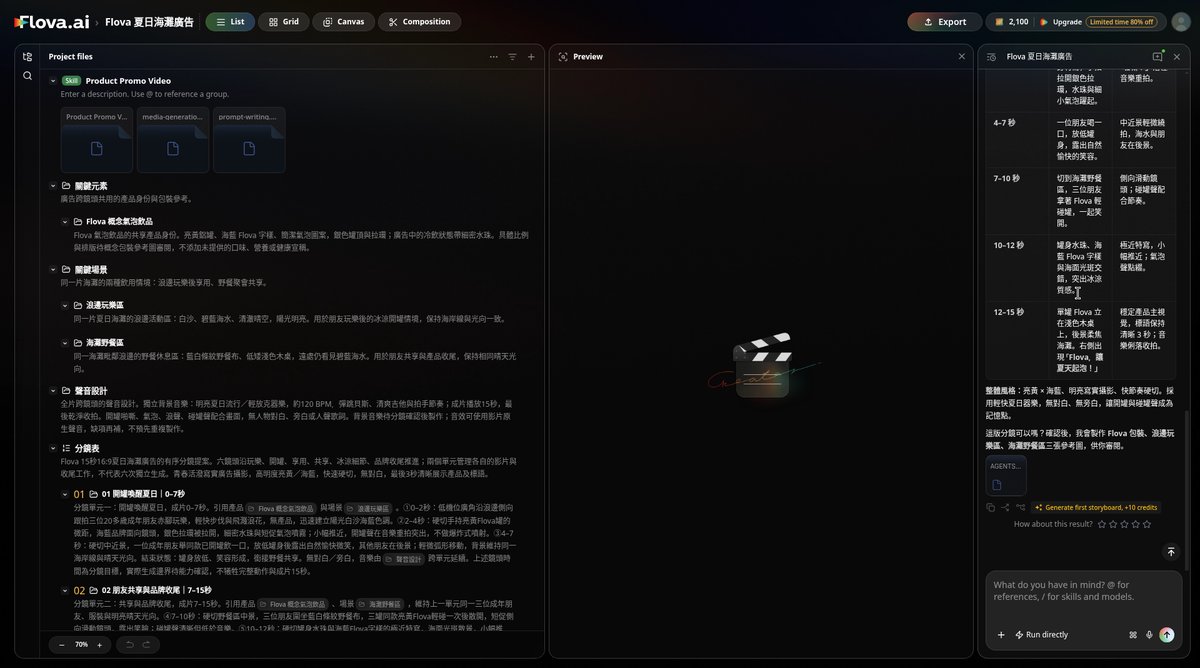Switch to the List view tab
The height and width of the screenshot is (668, 1200).
pyautogui.click(x=230, y=21)
